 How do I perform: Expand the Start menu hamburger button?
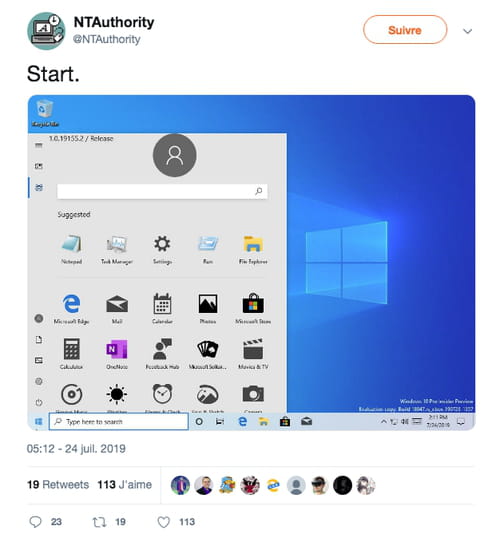pyautogui.click(x=39, y=145)
